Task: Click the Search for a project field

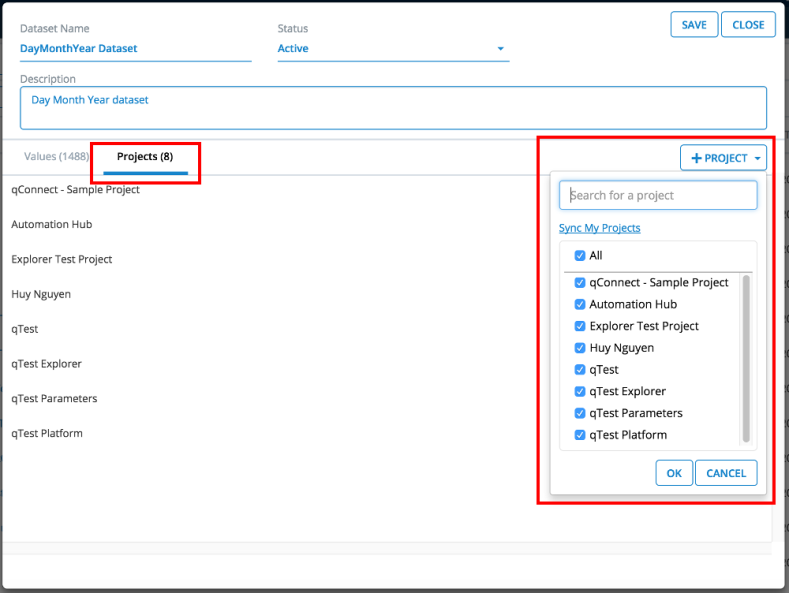Action: coord(658,196)
